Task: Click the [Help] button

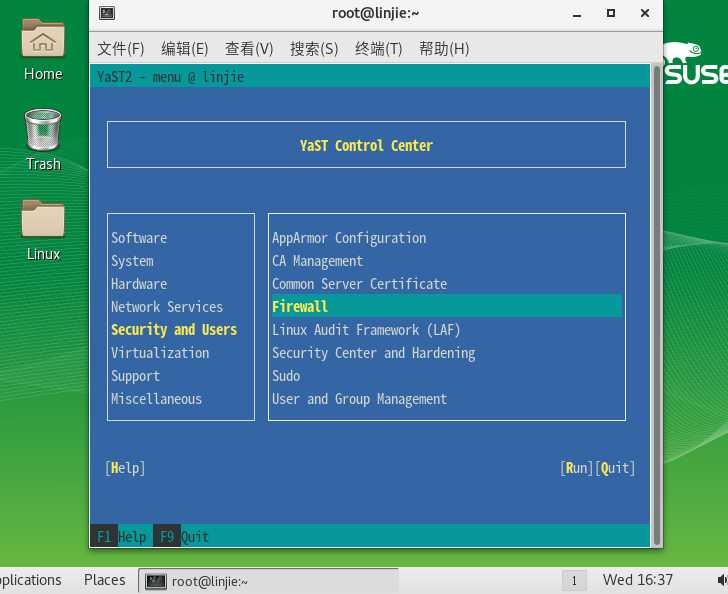Action: [x=125, y=468]
